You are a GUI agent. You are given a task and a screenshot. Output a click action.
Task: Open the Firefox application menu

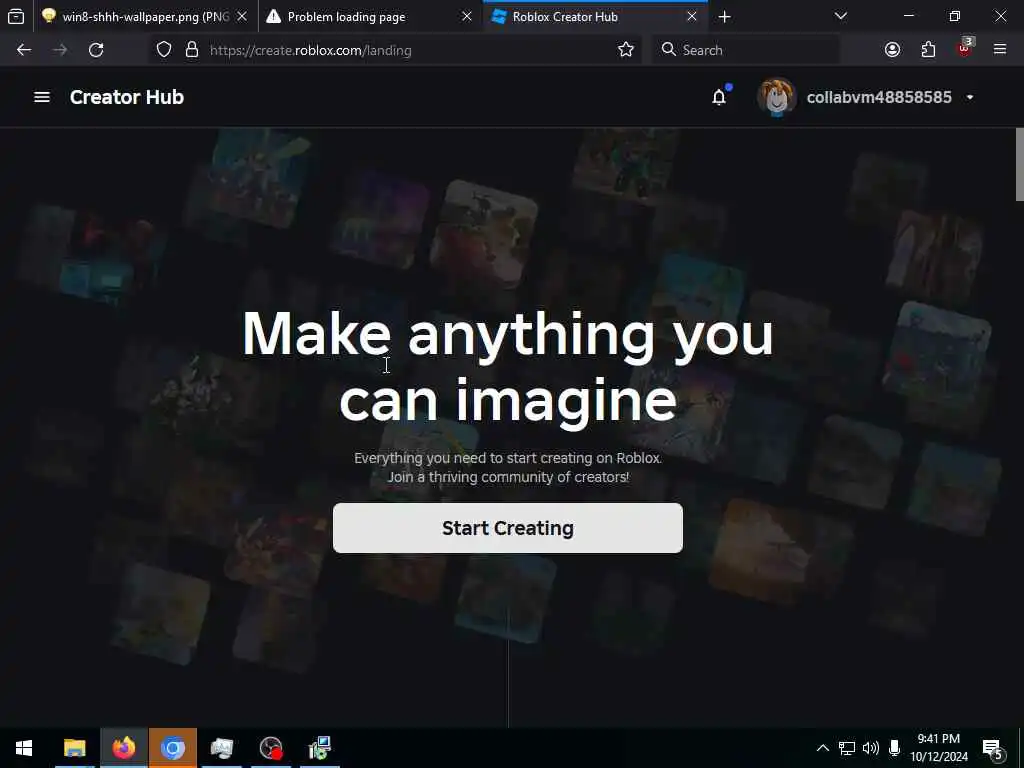pos(1000,50)
